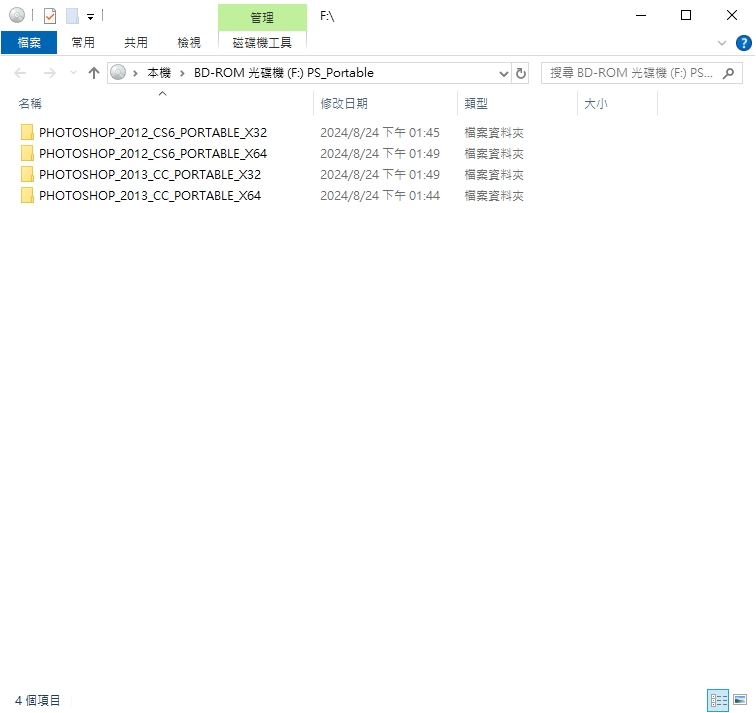This screenshot has width=756, height=713.
Task: Navigate to 本機 in the address bar
Action: tap(159, 73)
